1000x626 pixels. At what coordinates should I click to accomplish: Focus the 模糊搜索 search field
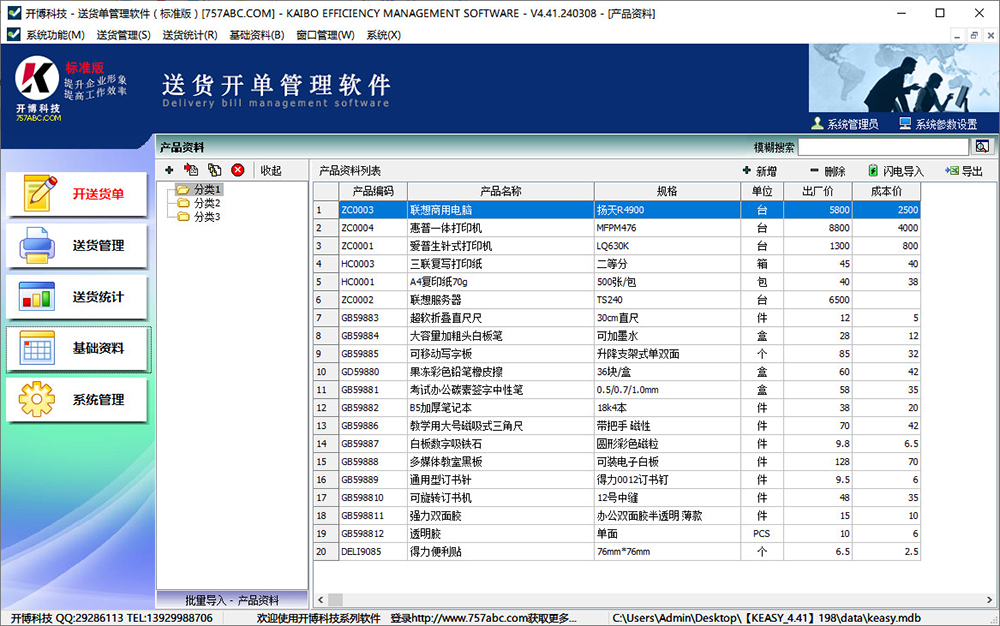pyautogui.click(x=883, y=147)
